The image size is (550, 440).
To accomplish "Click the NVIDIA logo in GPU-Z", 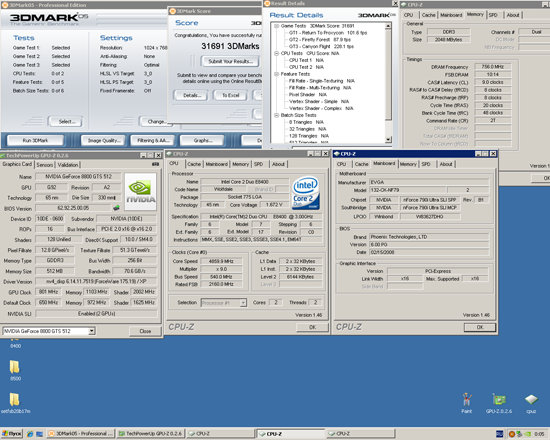I will 140,192.
